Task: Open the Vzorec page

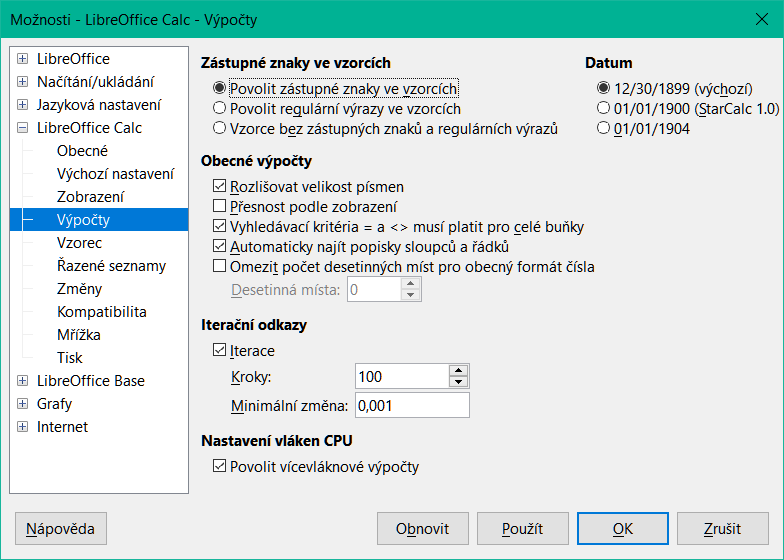Action: [x=80, y=242]
